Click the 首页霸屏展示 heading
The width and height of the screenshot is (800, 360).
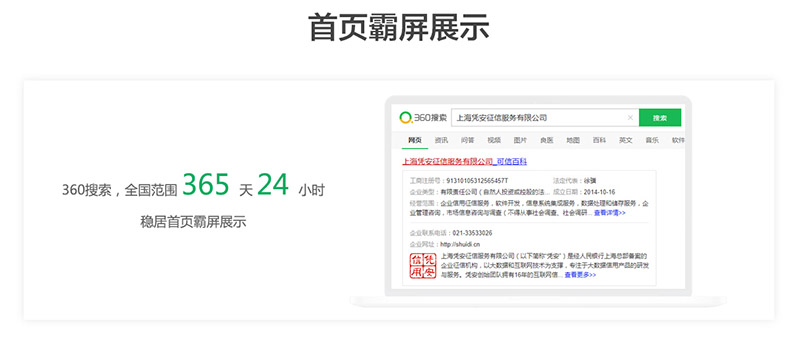coord(399,28)
